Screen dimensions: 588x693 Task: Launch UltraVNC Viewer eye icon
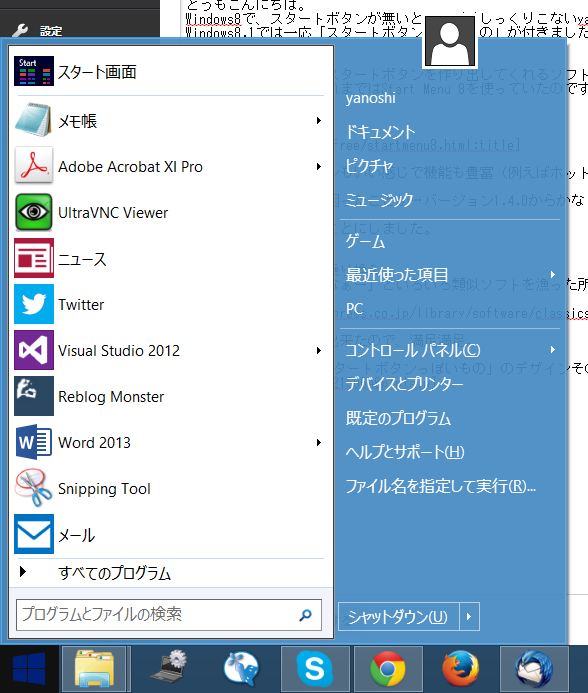34,212
